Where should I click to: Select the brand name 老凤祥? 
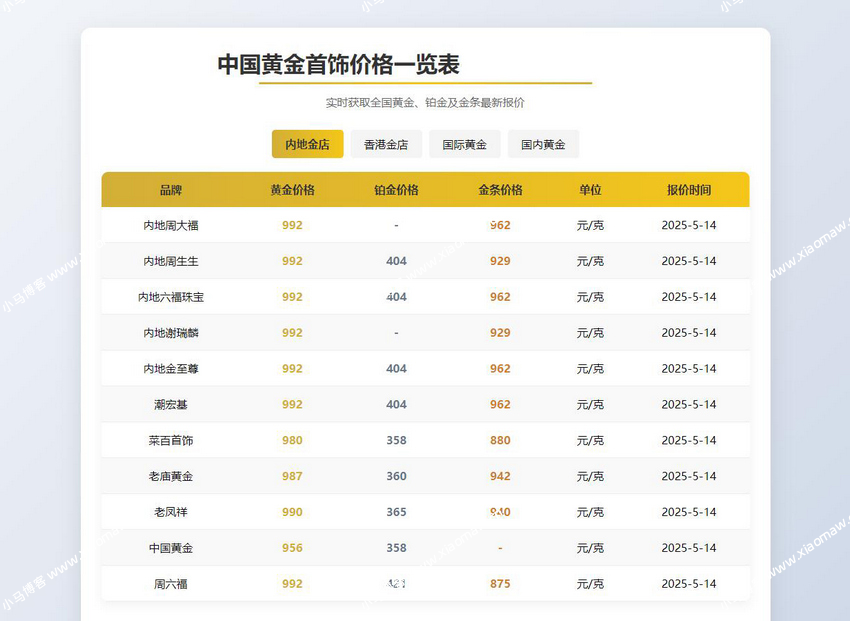171,512
